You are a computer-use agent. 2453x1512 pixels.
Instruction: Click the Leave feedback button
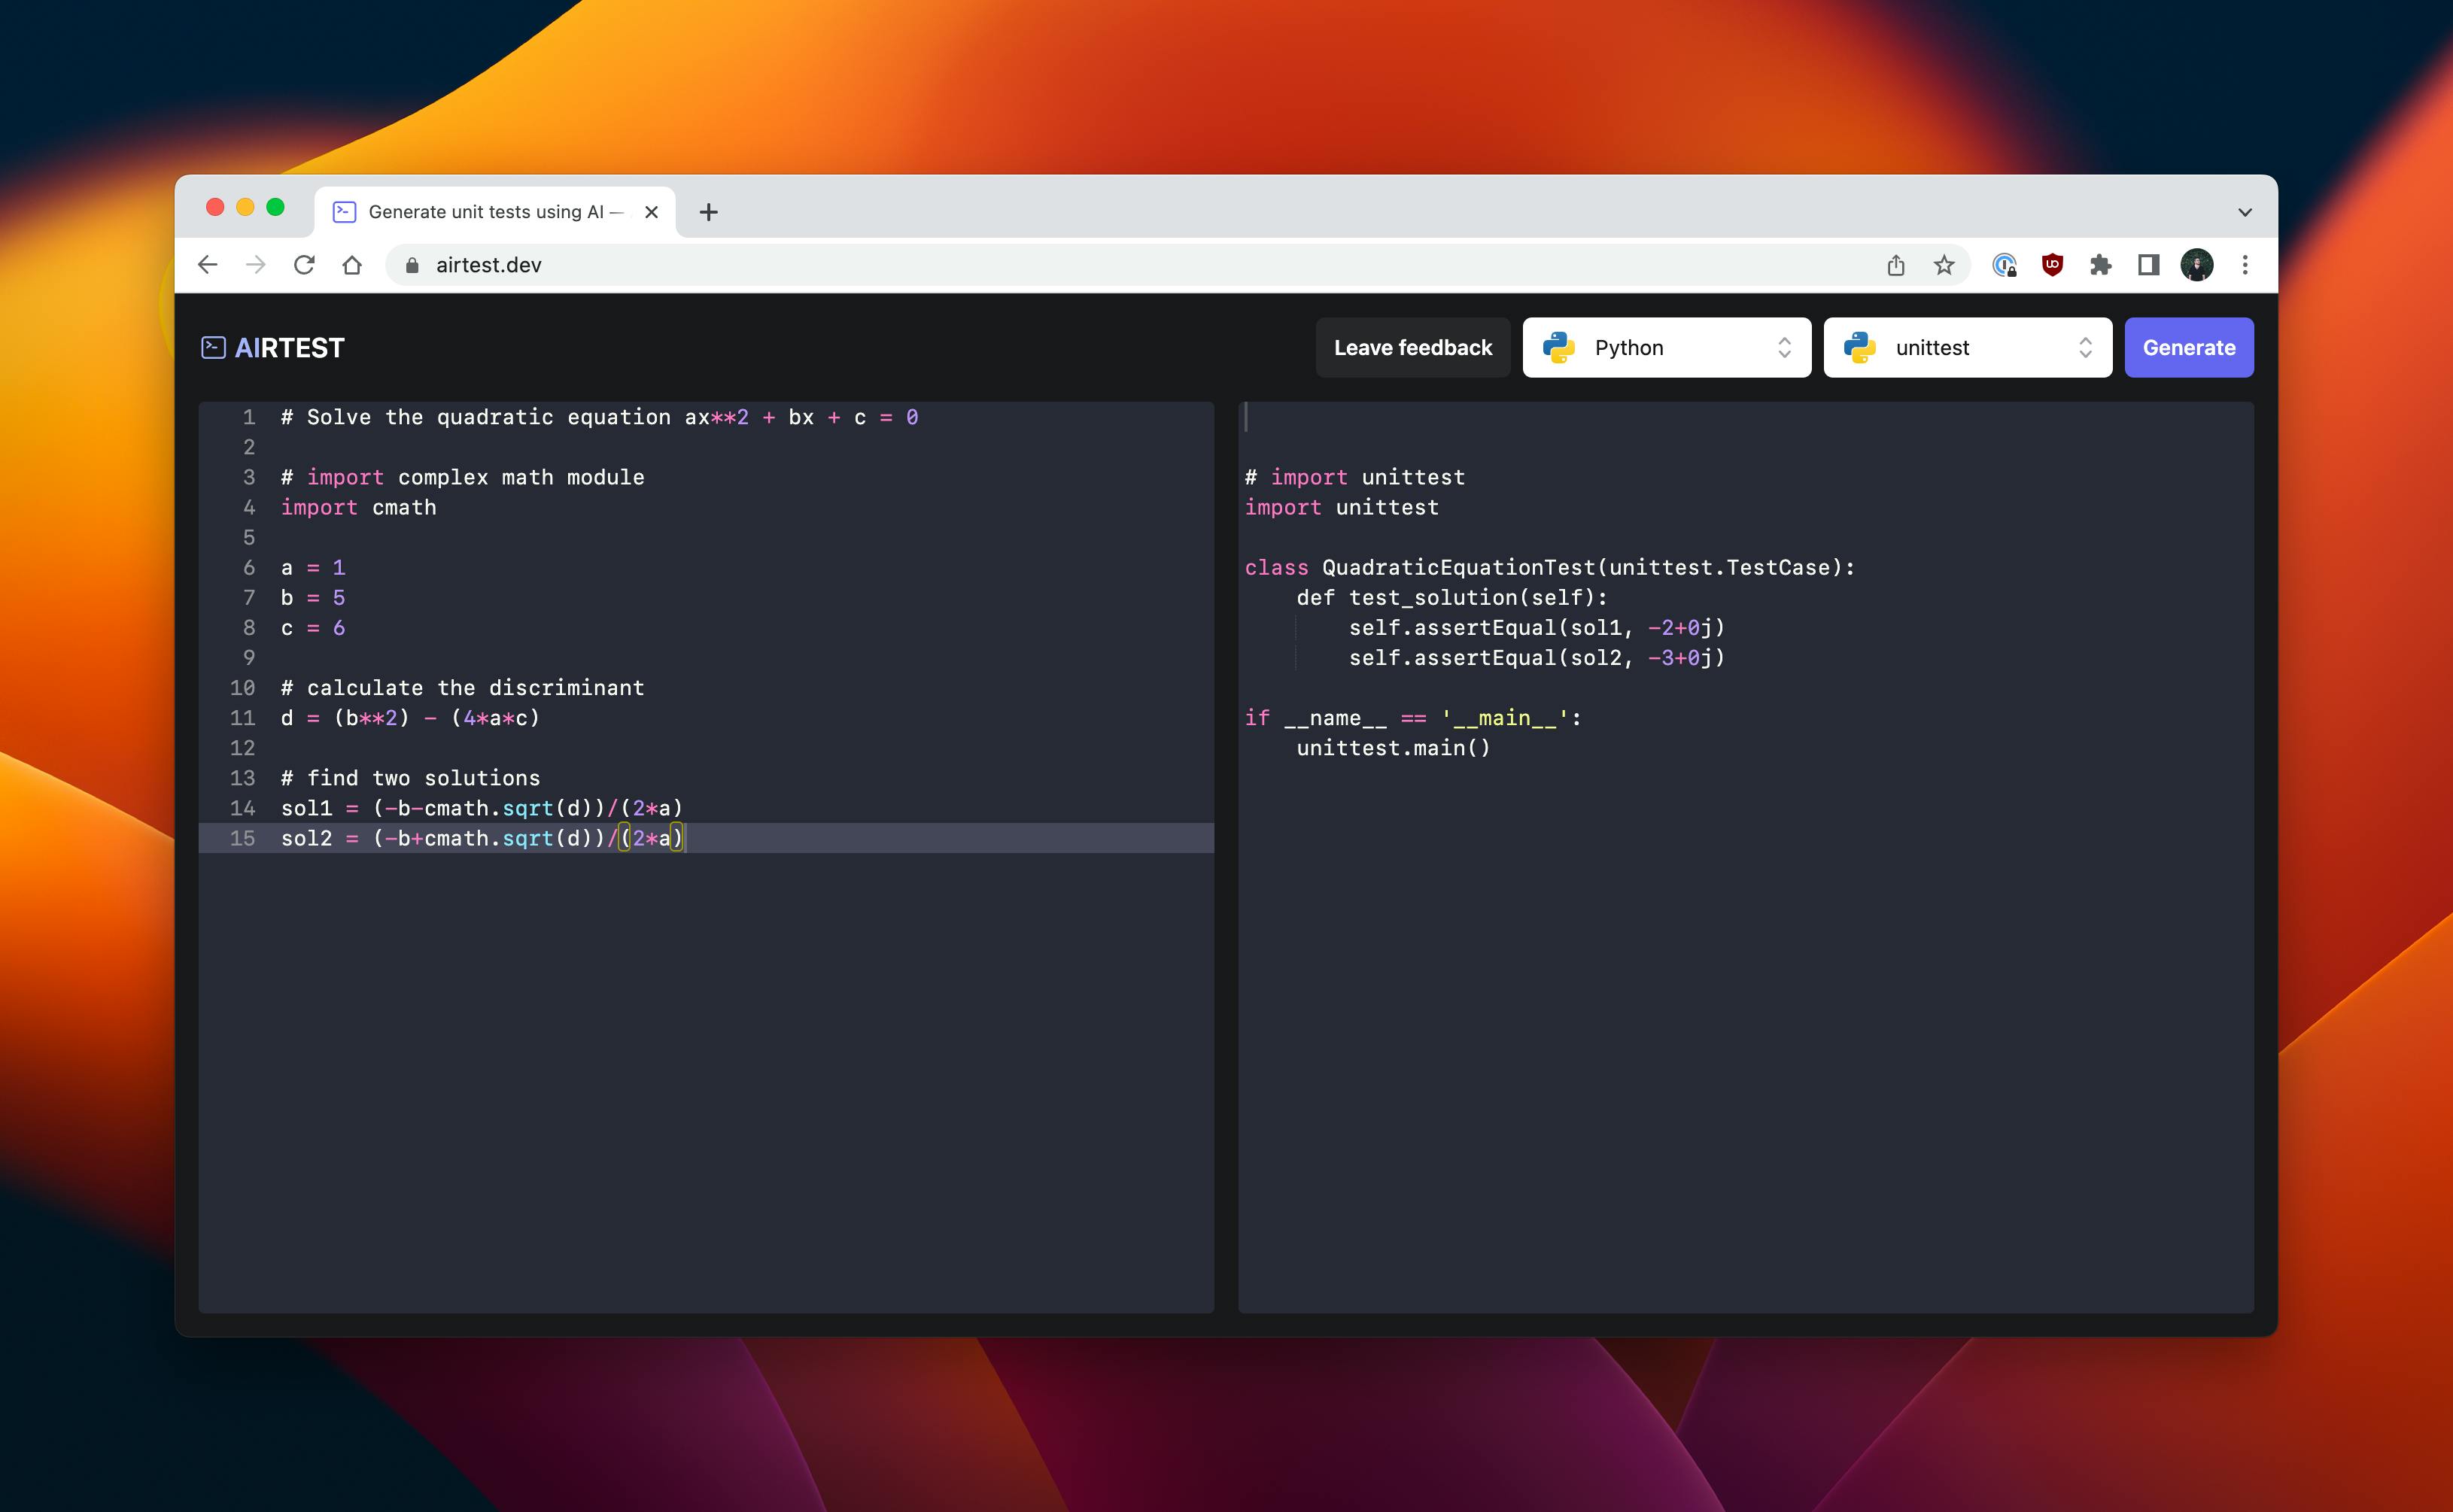coord(1413,347)
